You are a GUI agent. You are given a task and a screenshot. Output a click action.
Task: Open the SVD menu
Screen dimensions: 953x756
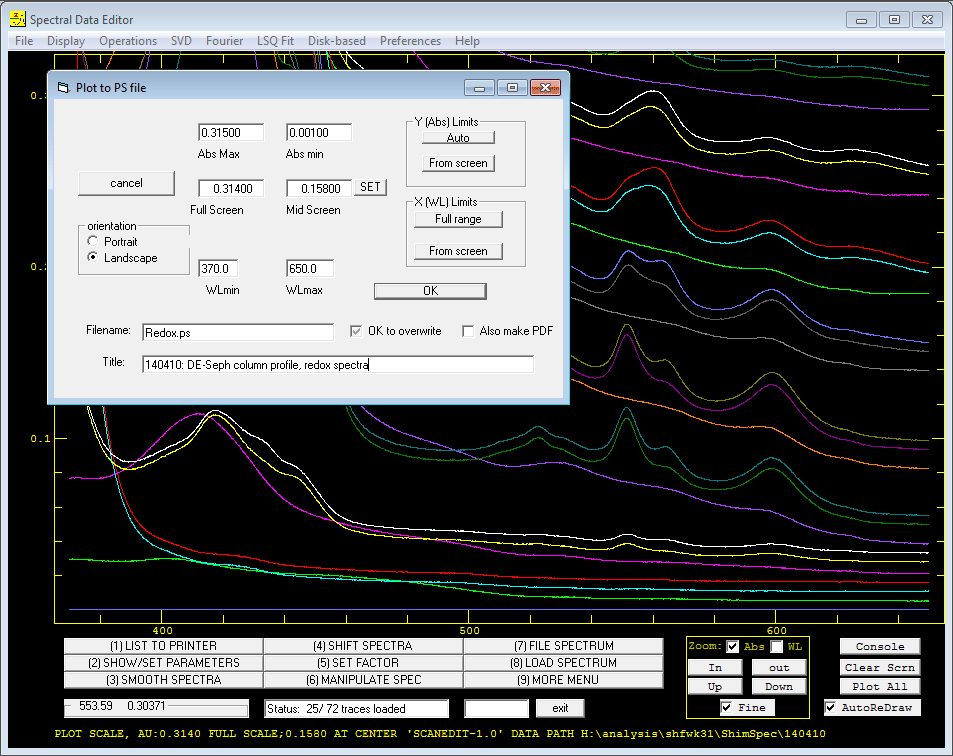click(x=181, y=41)
